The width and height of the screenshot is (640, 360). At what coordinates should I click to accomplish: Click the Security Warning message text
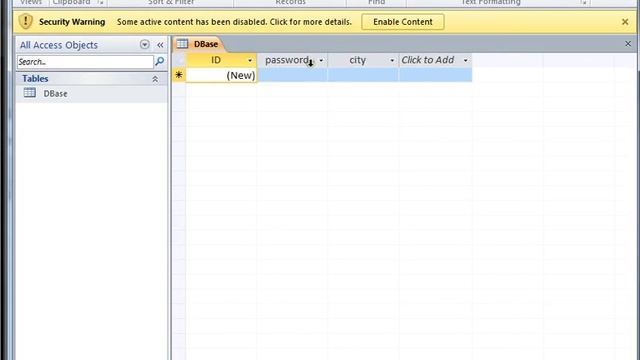click(x=234, y=22)
